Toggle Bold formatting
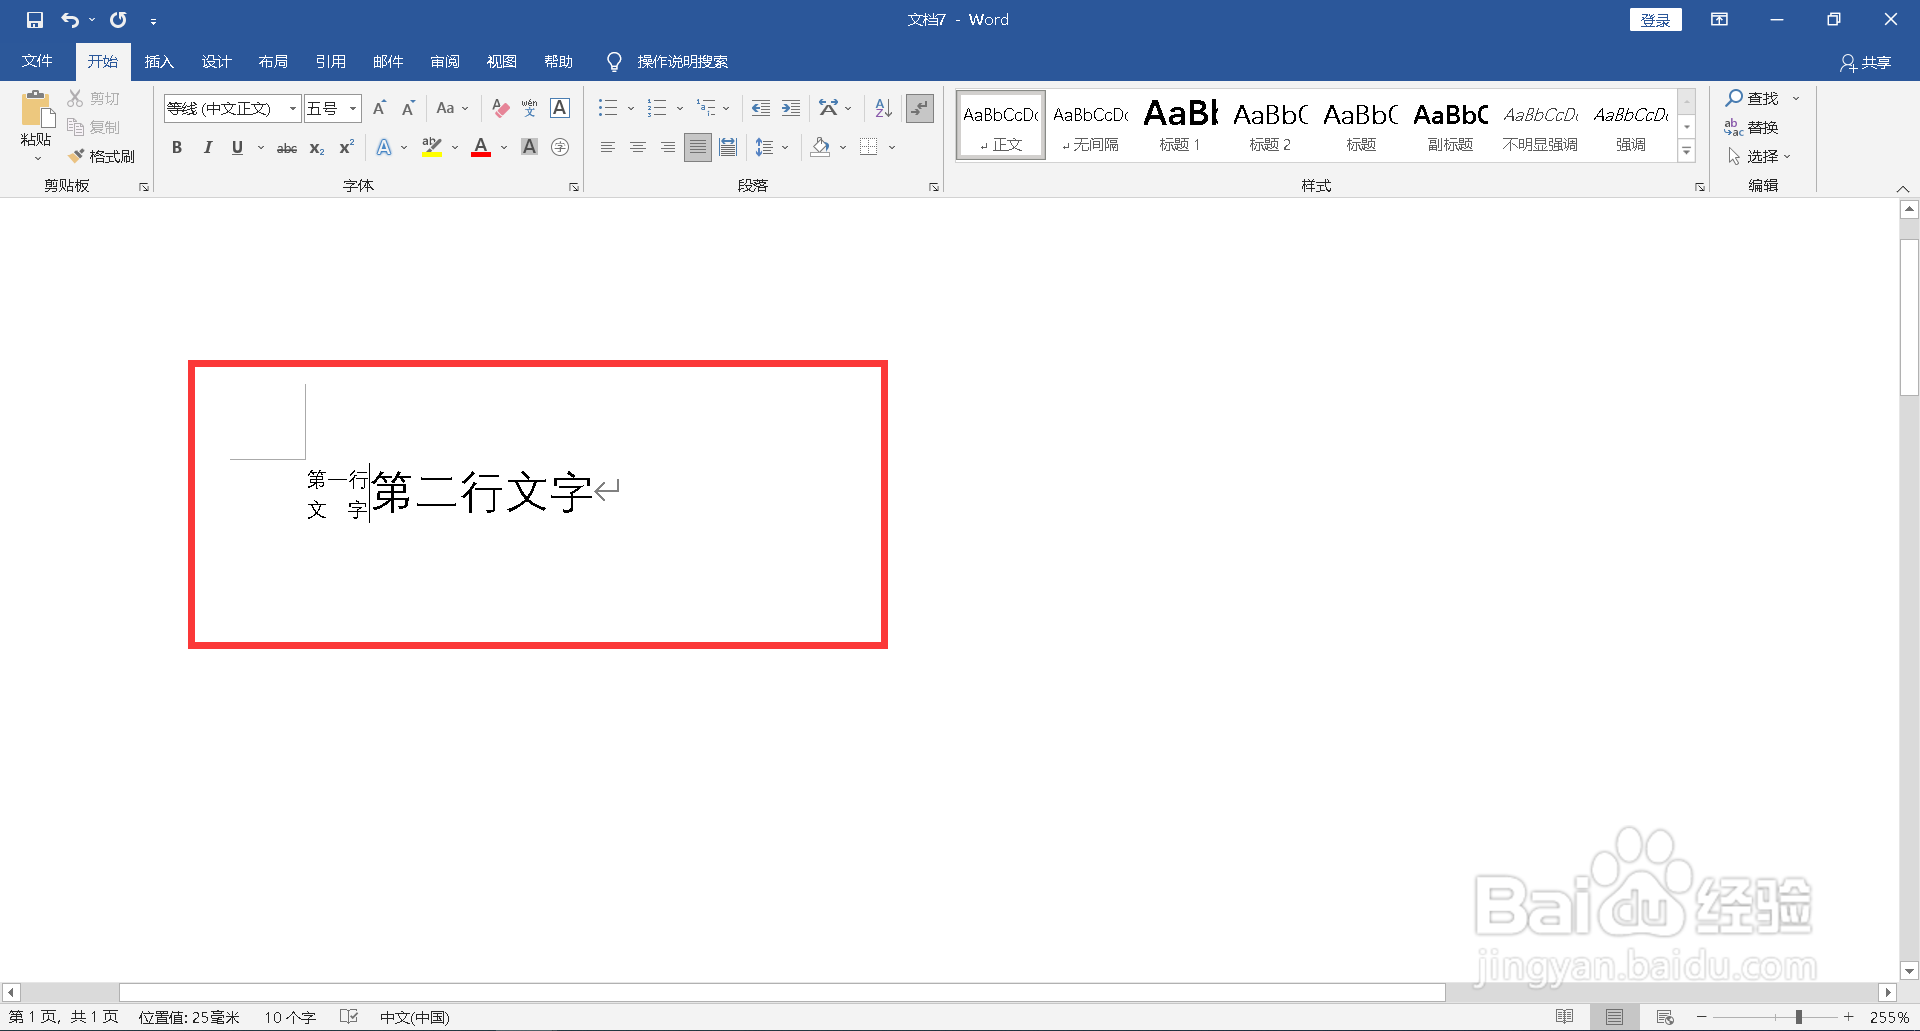 click(x=177, y=148)
